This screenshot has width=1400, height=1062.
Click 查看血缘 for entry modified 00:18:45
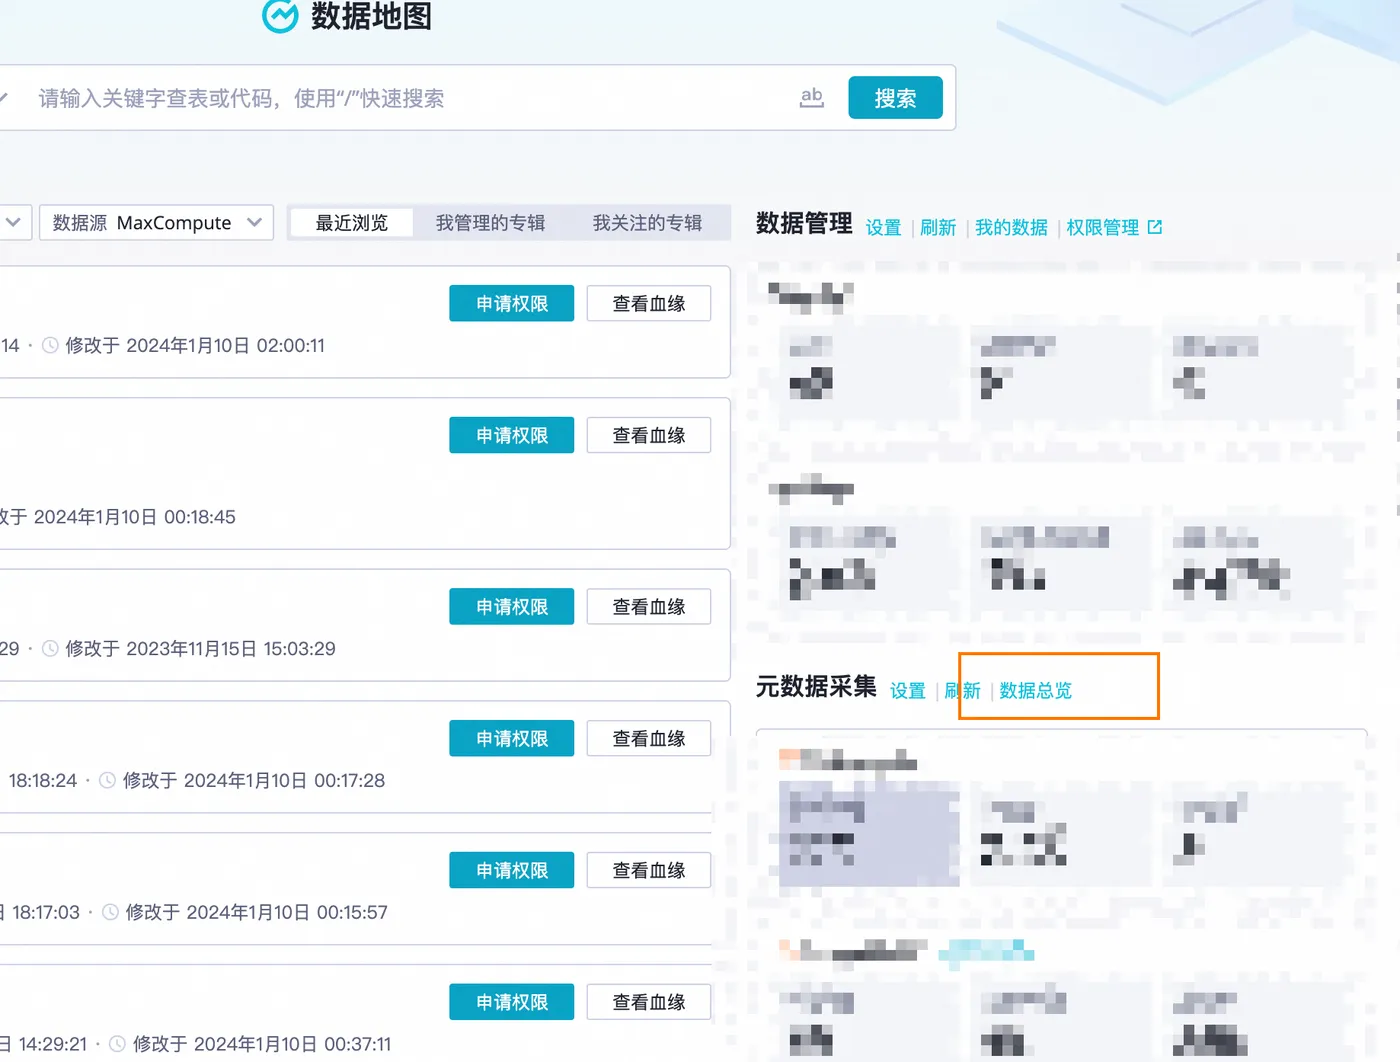tap(649, 435)
